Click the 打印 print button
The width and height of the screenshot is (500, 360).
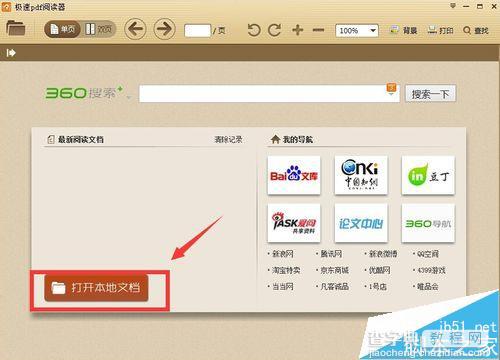click(x=440, y=31)
